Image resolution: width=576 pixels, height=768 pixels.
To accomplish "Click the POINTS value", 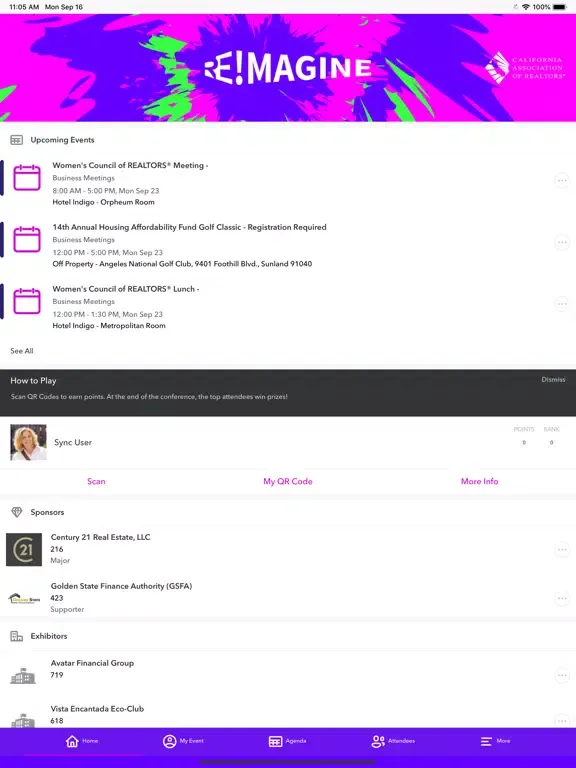I will (x=524, y=442).
